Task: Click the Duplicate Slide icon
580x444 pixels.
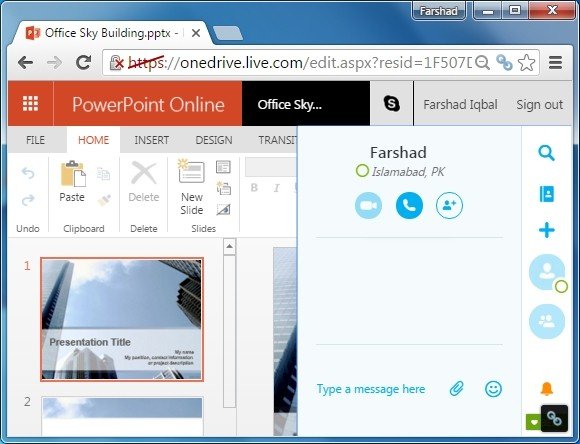Action: click(x=224, y=188)
